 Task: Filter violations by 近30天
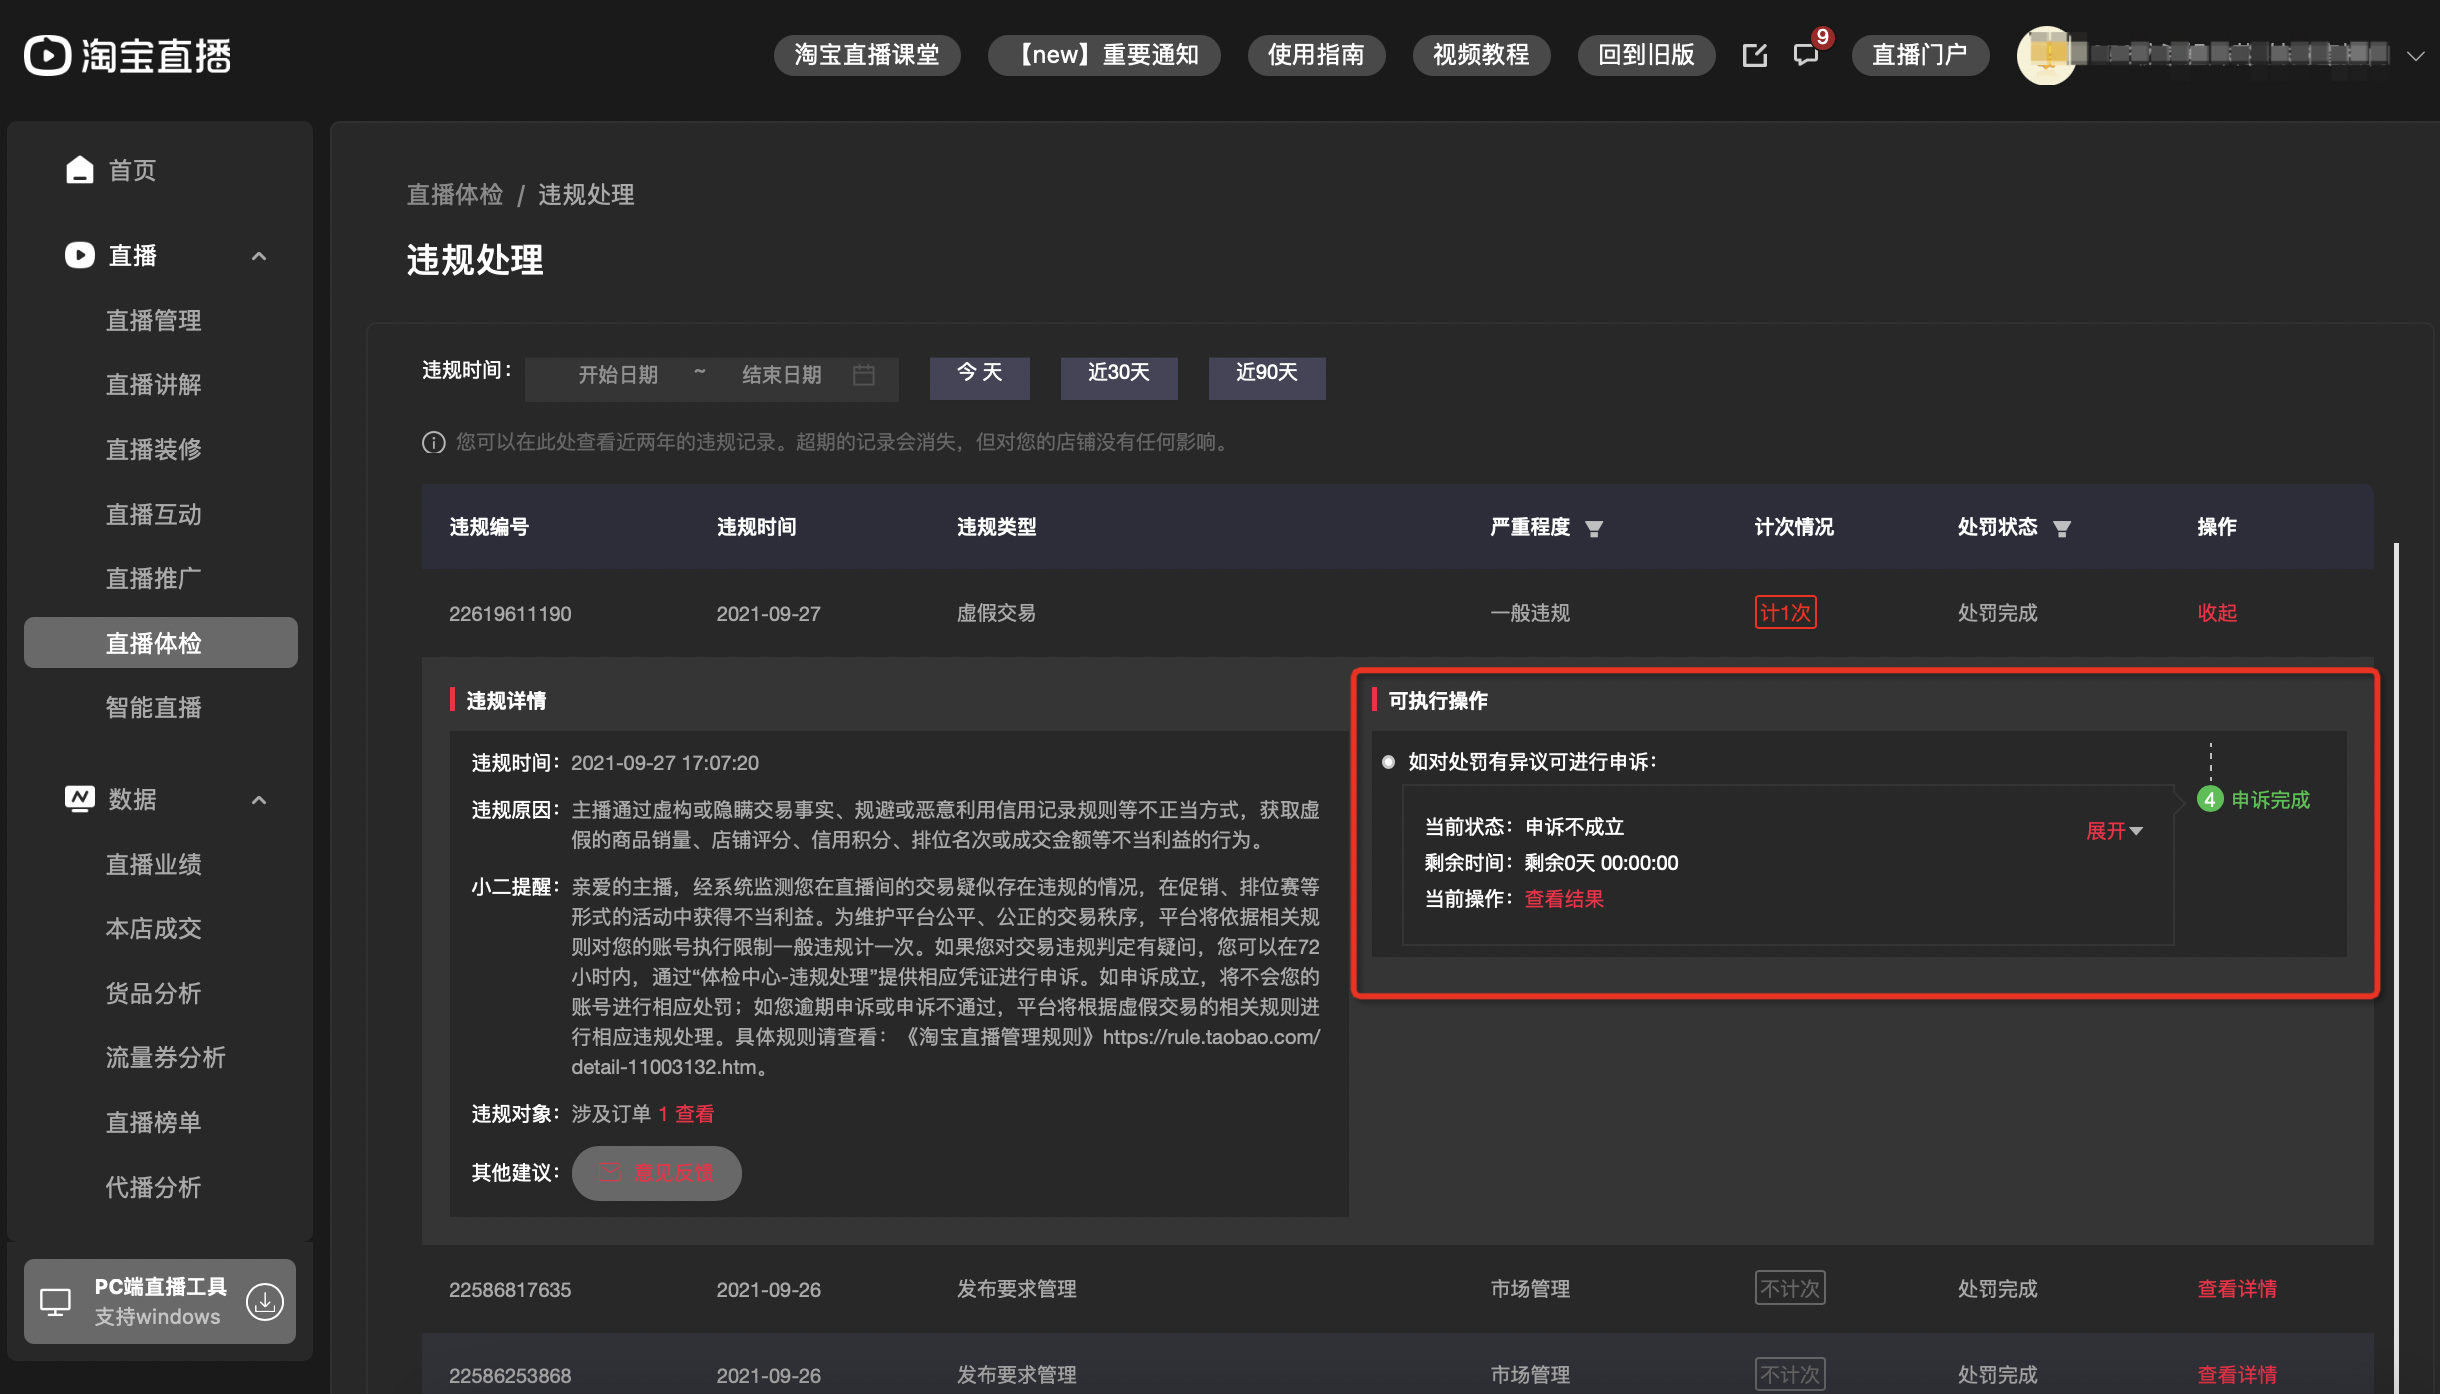(1119, 377)
